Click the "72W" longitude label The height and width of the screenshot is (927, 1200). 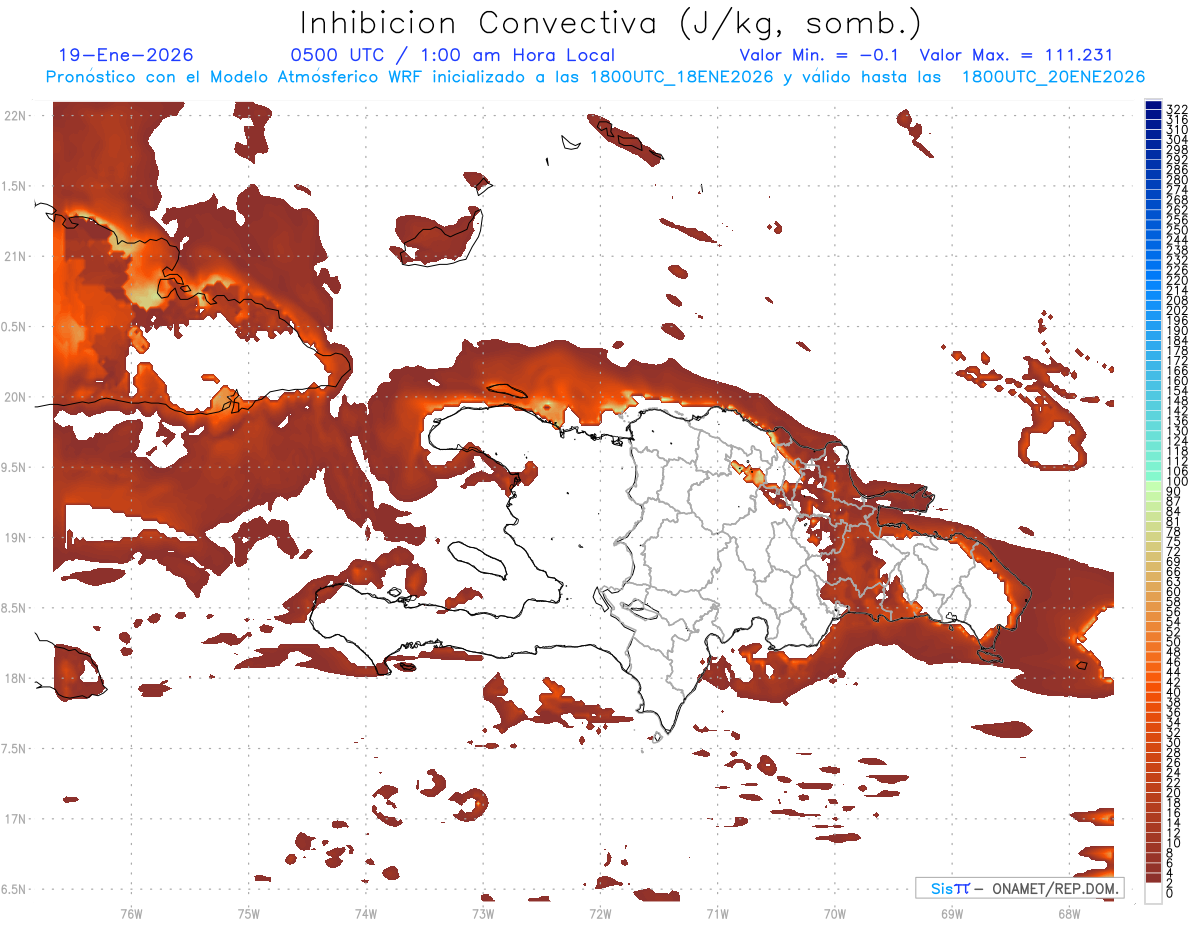point(600,913)
